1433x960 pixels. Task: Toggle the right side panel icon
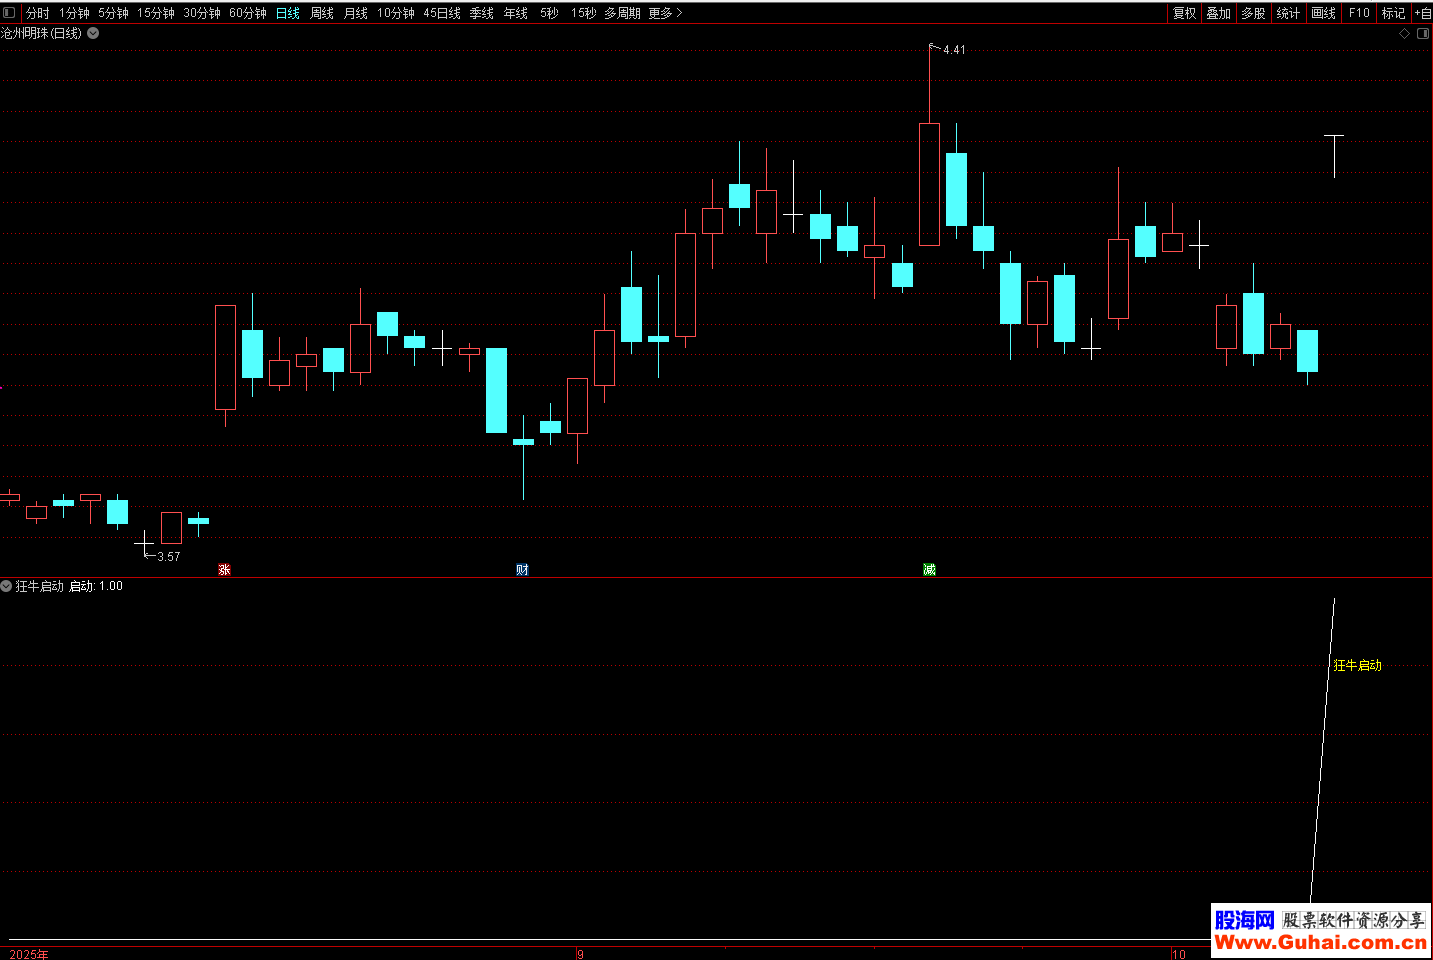[1422, 34]
